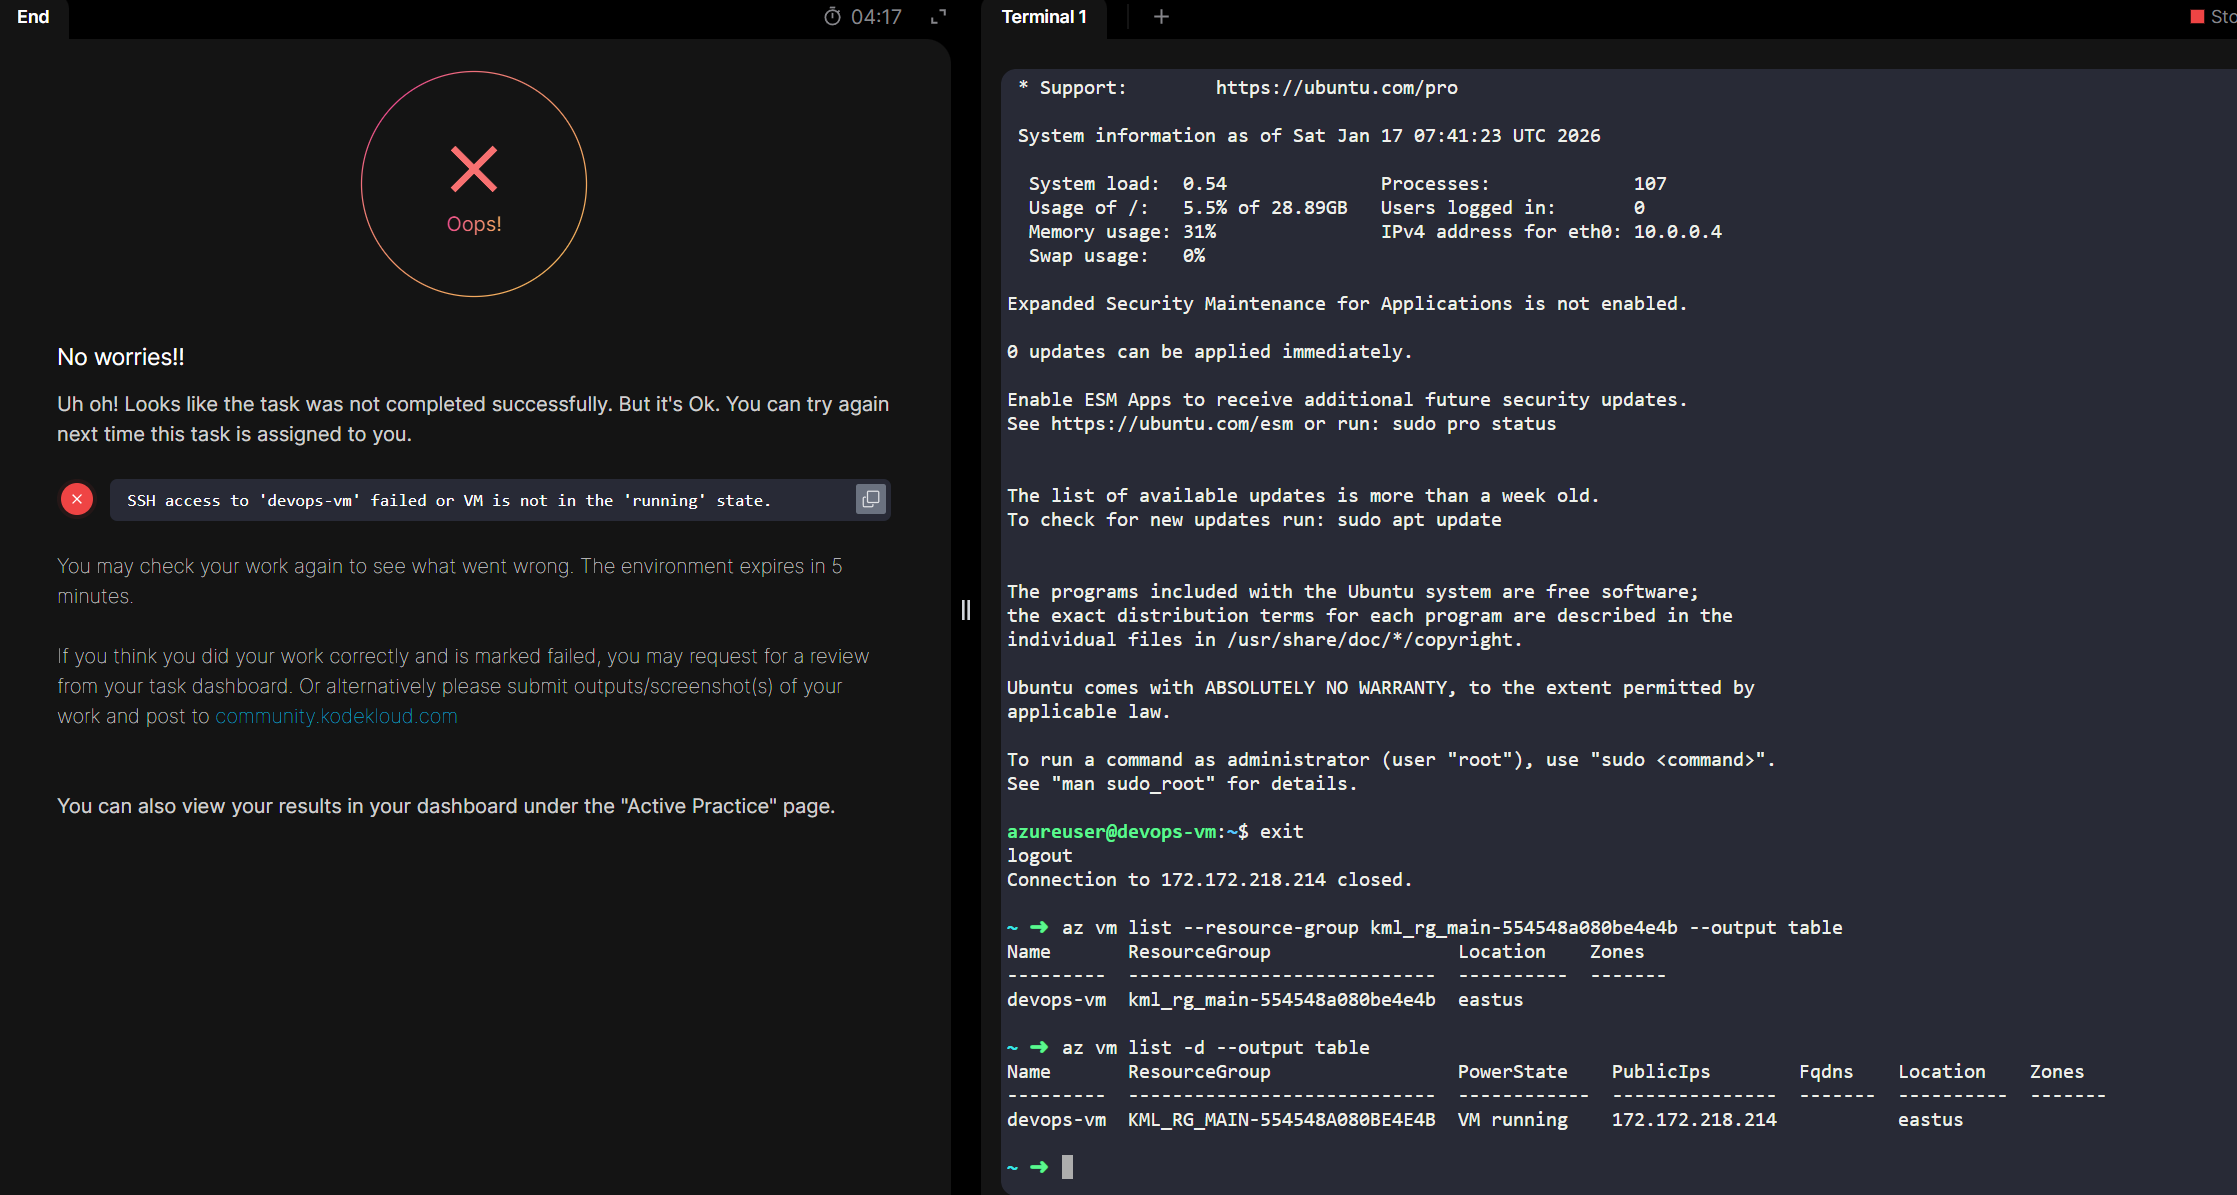Click the green arrow at the terminal prompt

point(1039,1167)
